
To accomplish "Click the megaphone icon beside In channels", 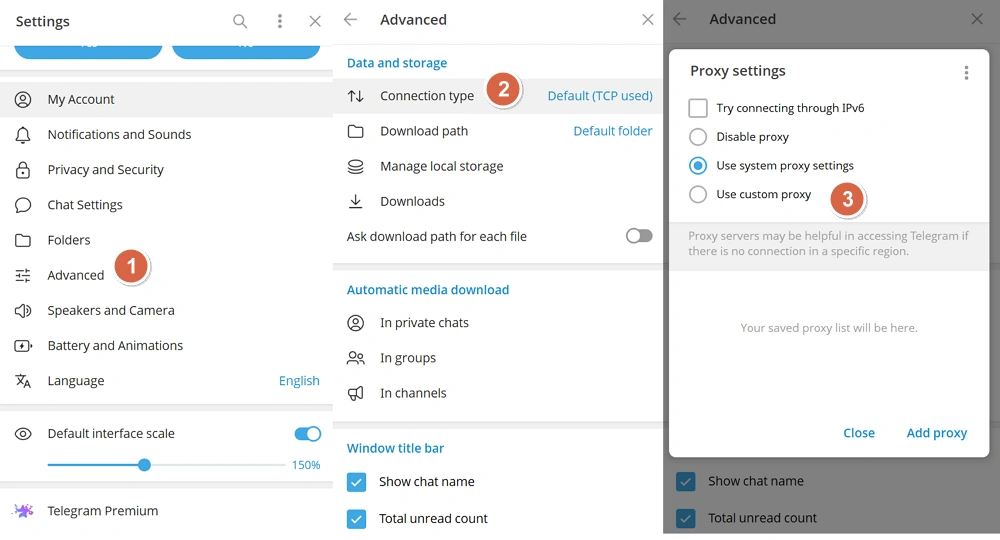I will click(355, 393).
